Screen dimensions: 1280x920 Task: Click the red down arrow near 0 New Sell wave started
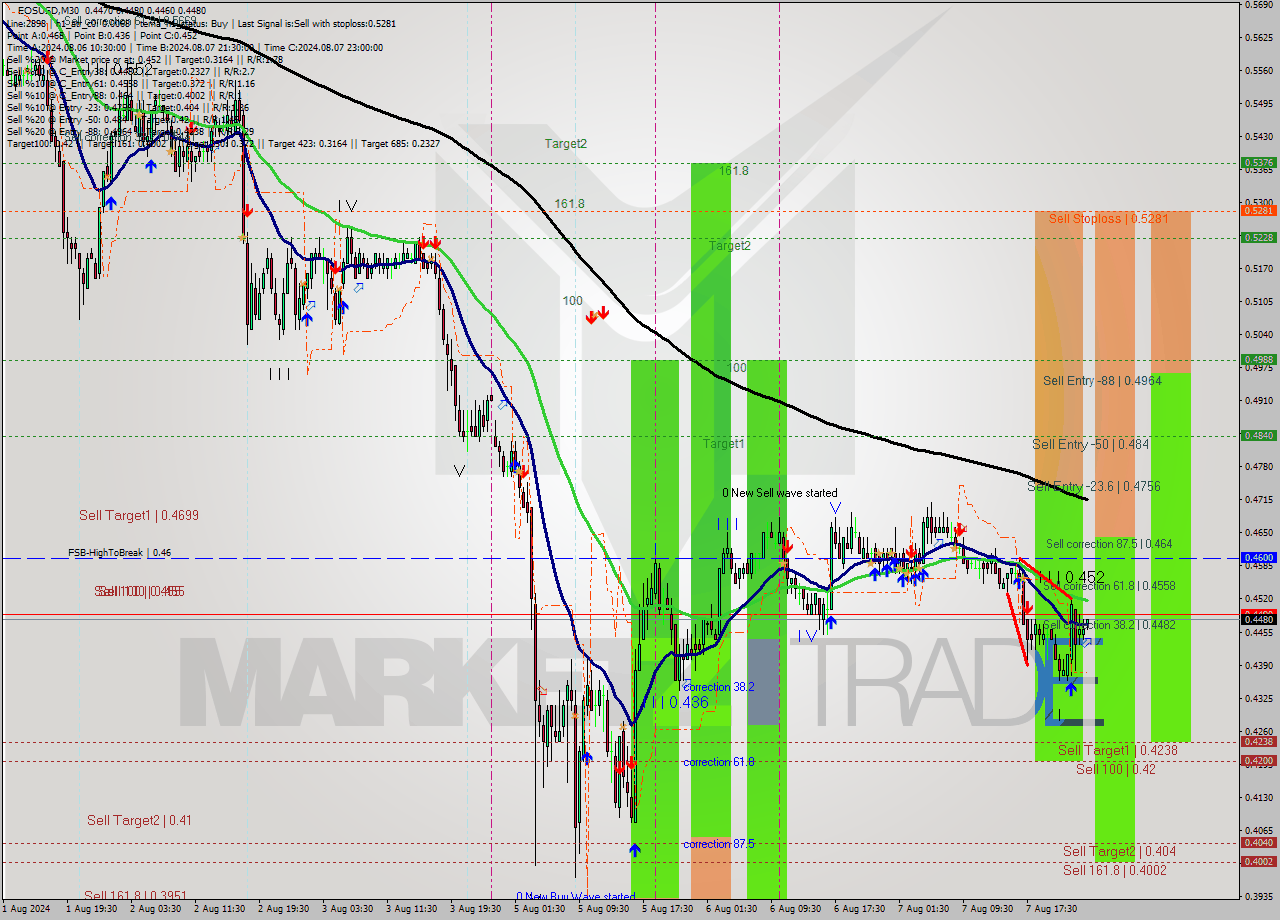[x=787, y=546]
